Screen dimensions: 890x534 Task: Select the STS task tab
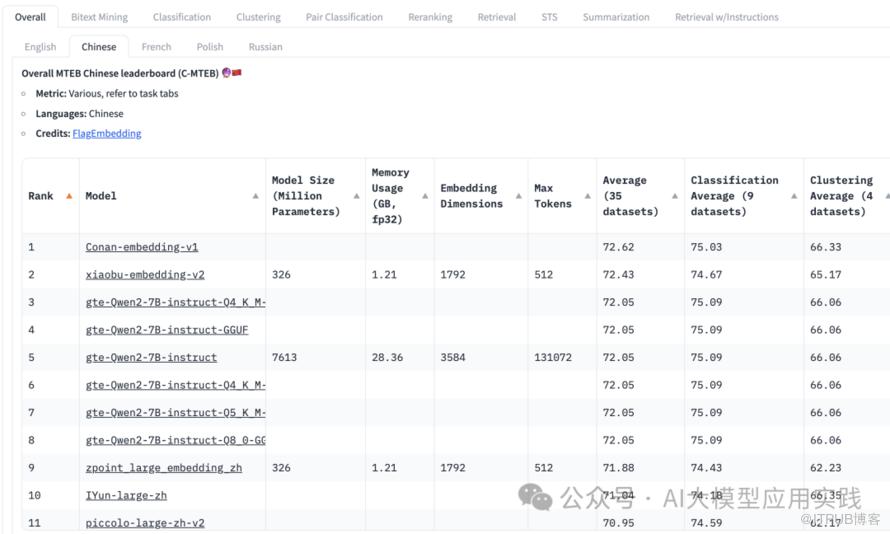(549, 17)
